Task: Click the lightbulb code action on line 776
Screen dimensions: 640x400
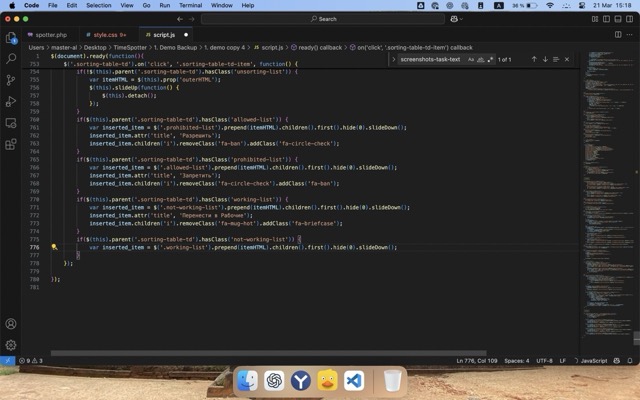Action: tap(54, 247)
